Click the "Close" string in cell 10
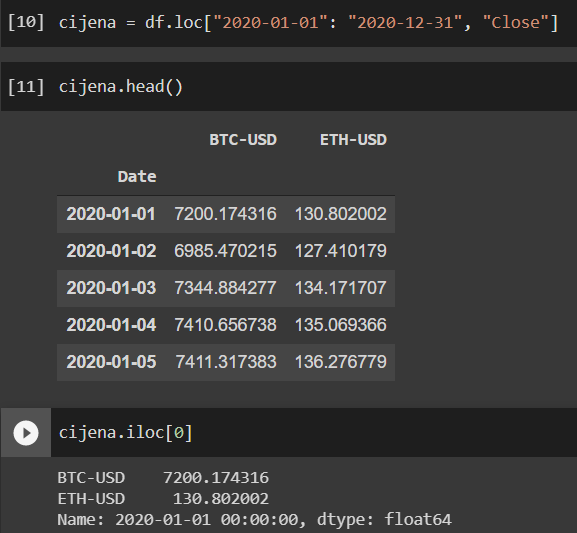 [516, 22]
